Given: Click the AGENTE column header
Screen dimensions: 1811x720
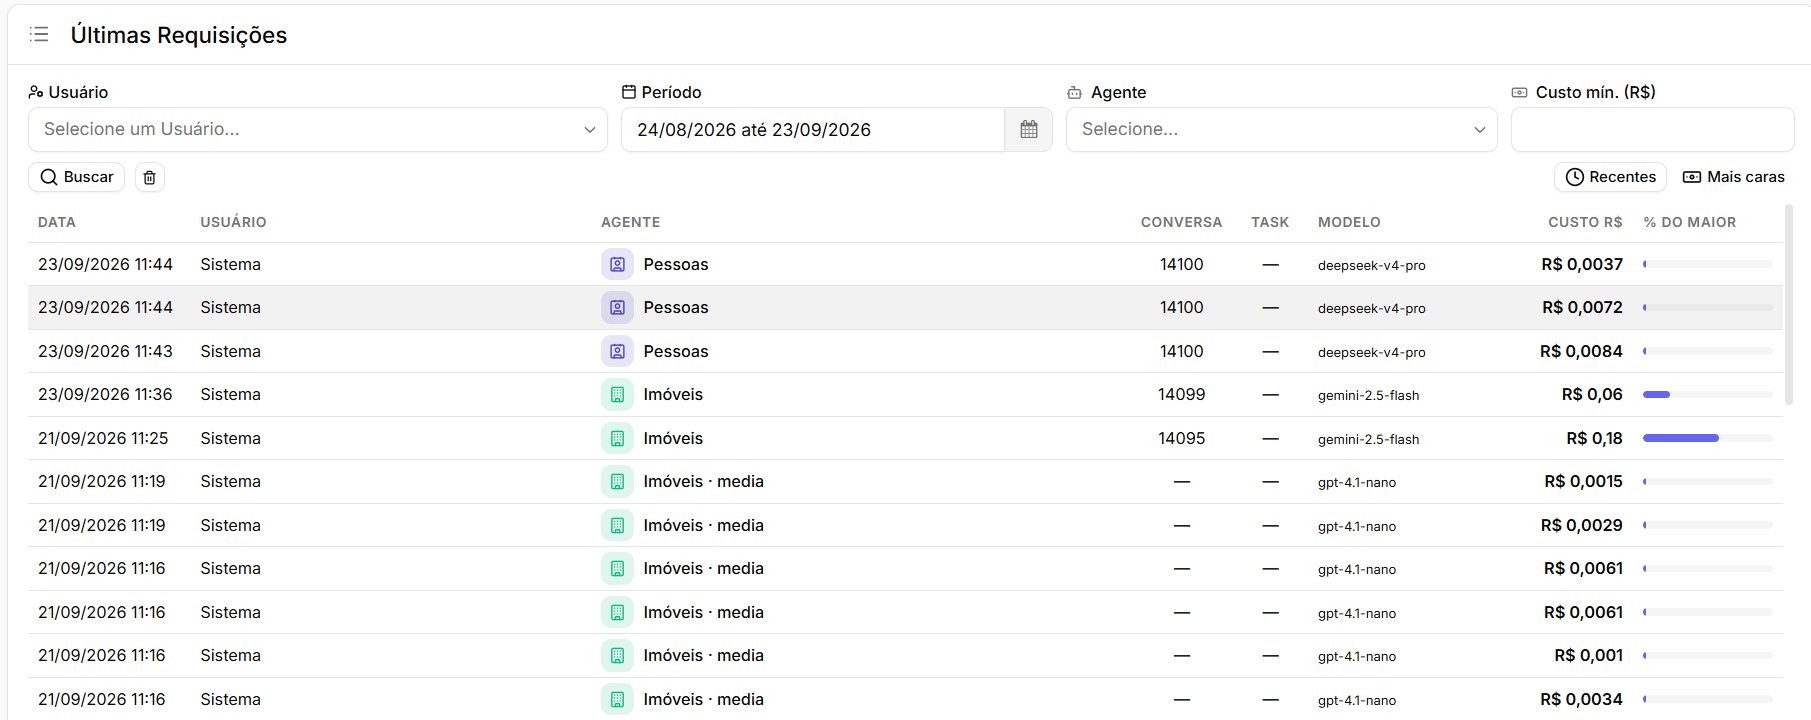Looking at the screenshot, I should (630, 222).
